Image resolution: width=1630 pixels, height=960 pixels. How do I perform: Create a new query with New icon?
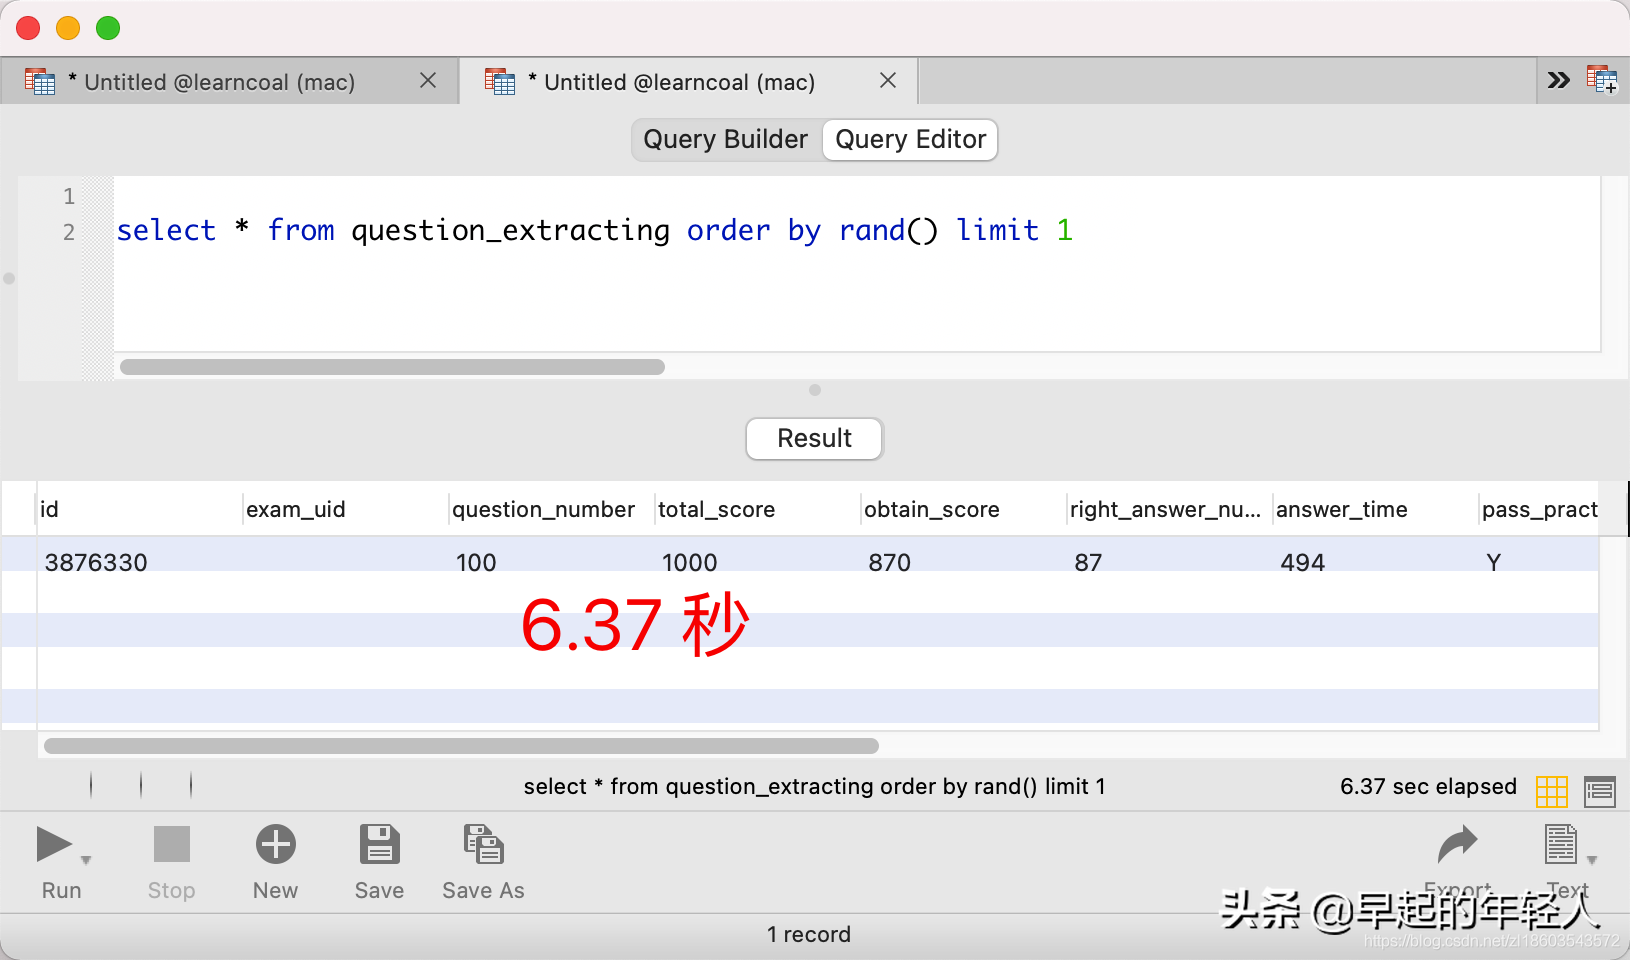tap(275, 844)
